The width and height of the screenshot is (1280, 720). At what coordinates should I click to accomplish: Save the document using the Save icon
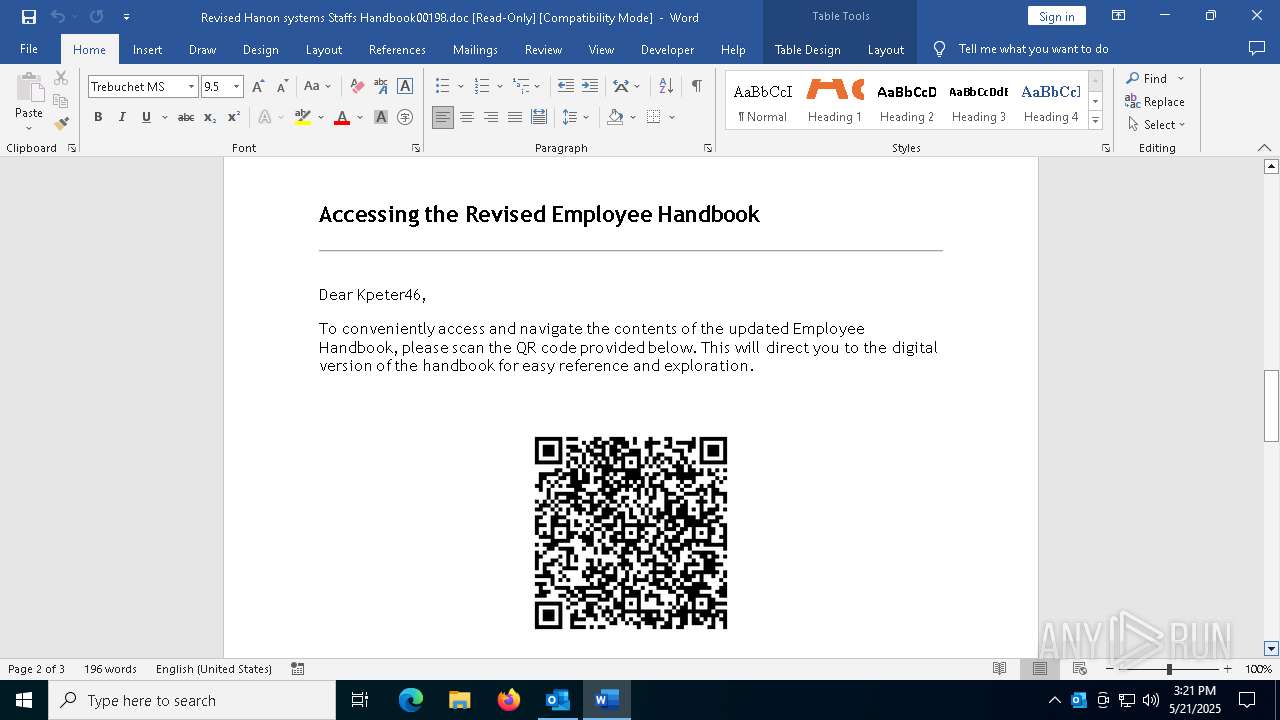click(x=29, y=17)
